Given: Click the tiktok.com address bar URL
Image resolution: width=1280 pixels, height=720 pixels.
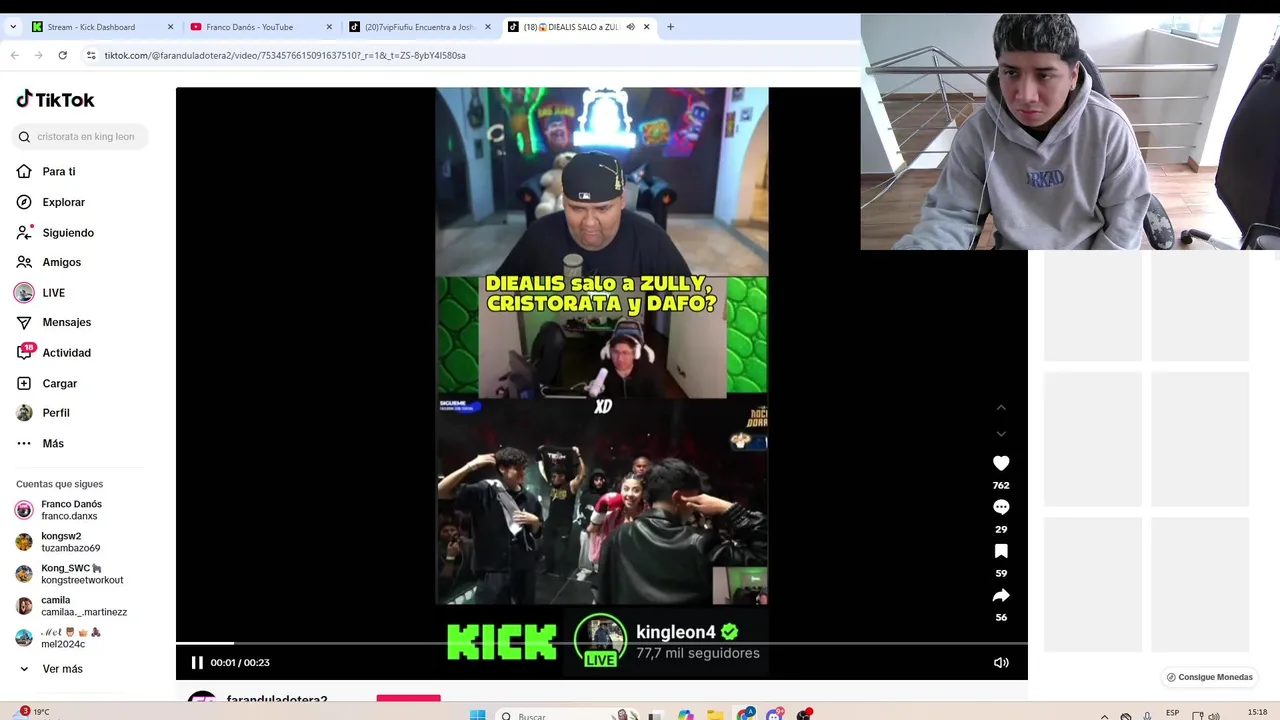Looking at the screenshot, I should pos(285,55).
